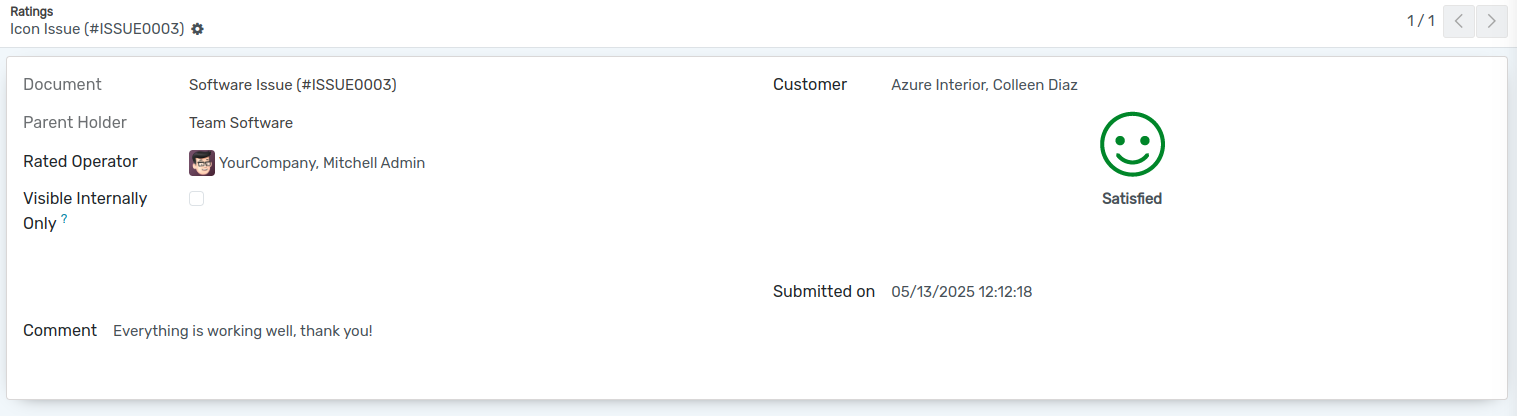The height and width of the screenshot is (416, 1517).
Task: Click the Document field label
Action: coord(62,85)
